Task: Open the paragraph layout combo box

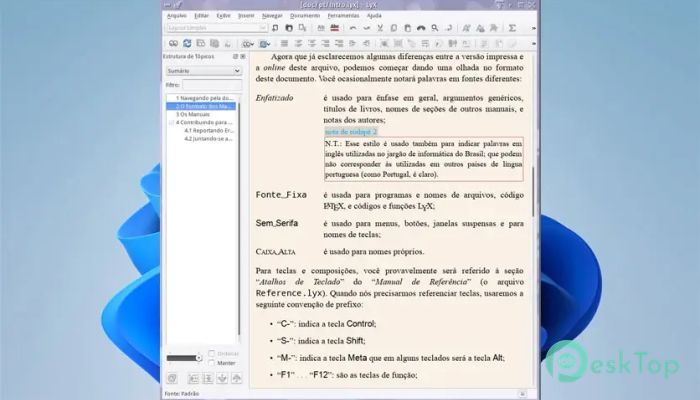Action: (217, 28)
